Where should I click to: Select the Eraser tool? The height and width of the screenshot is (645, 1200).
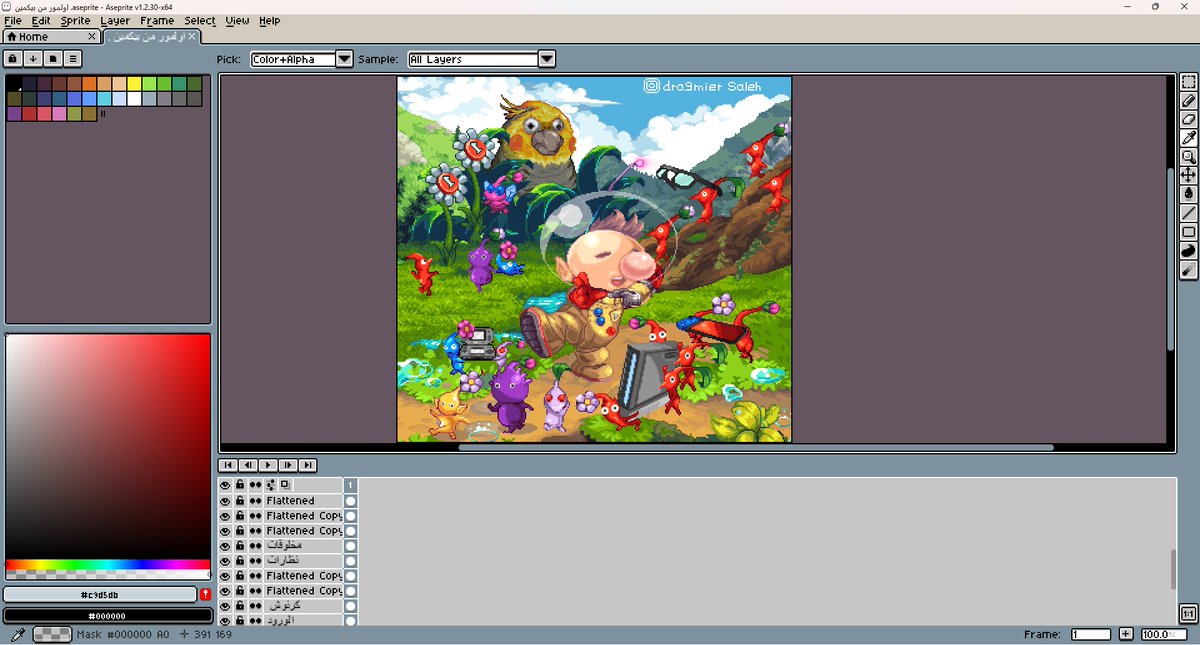pyautogui.click(x=1189, y=119)
